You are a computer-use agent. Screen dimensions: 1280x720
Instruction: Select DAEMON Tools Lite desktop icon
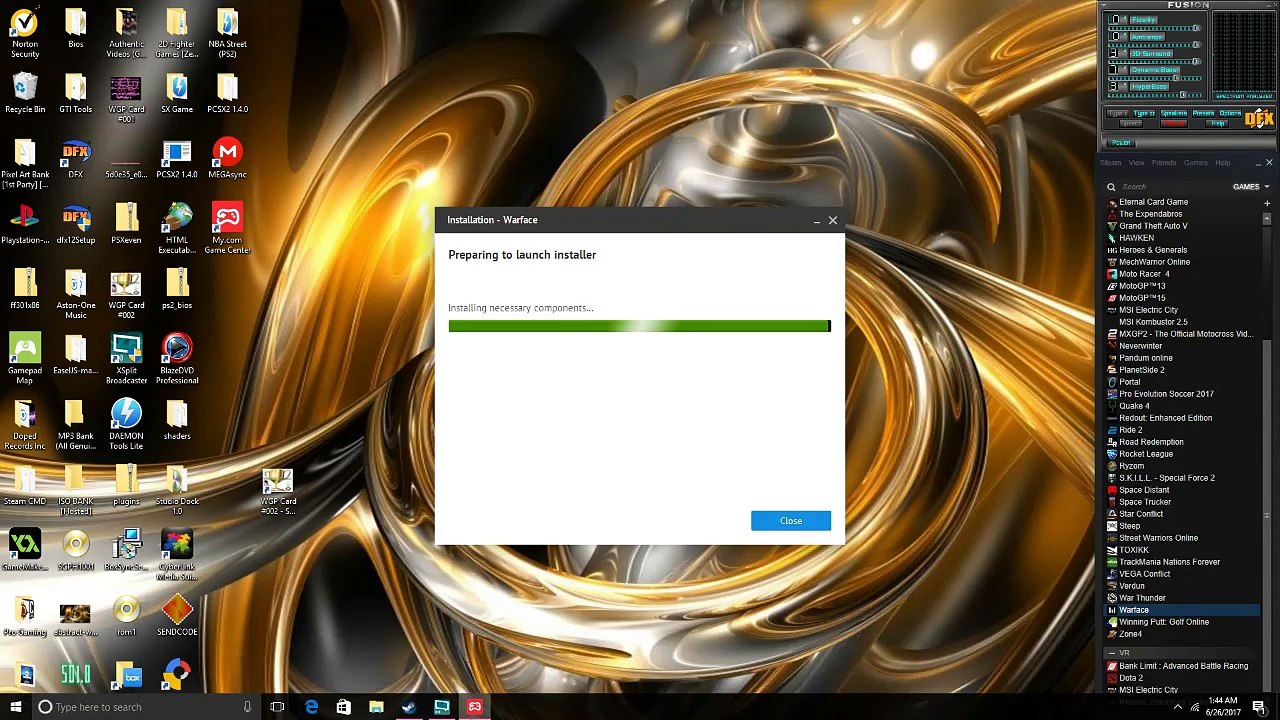[x=126, y=425]
